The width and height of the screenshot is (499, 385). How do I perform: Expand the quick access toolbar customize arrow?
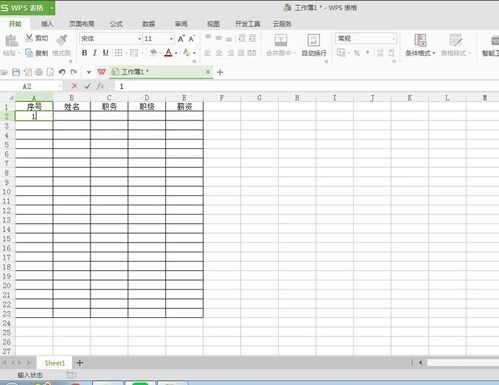tap(88, 72)
